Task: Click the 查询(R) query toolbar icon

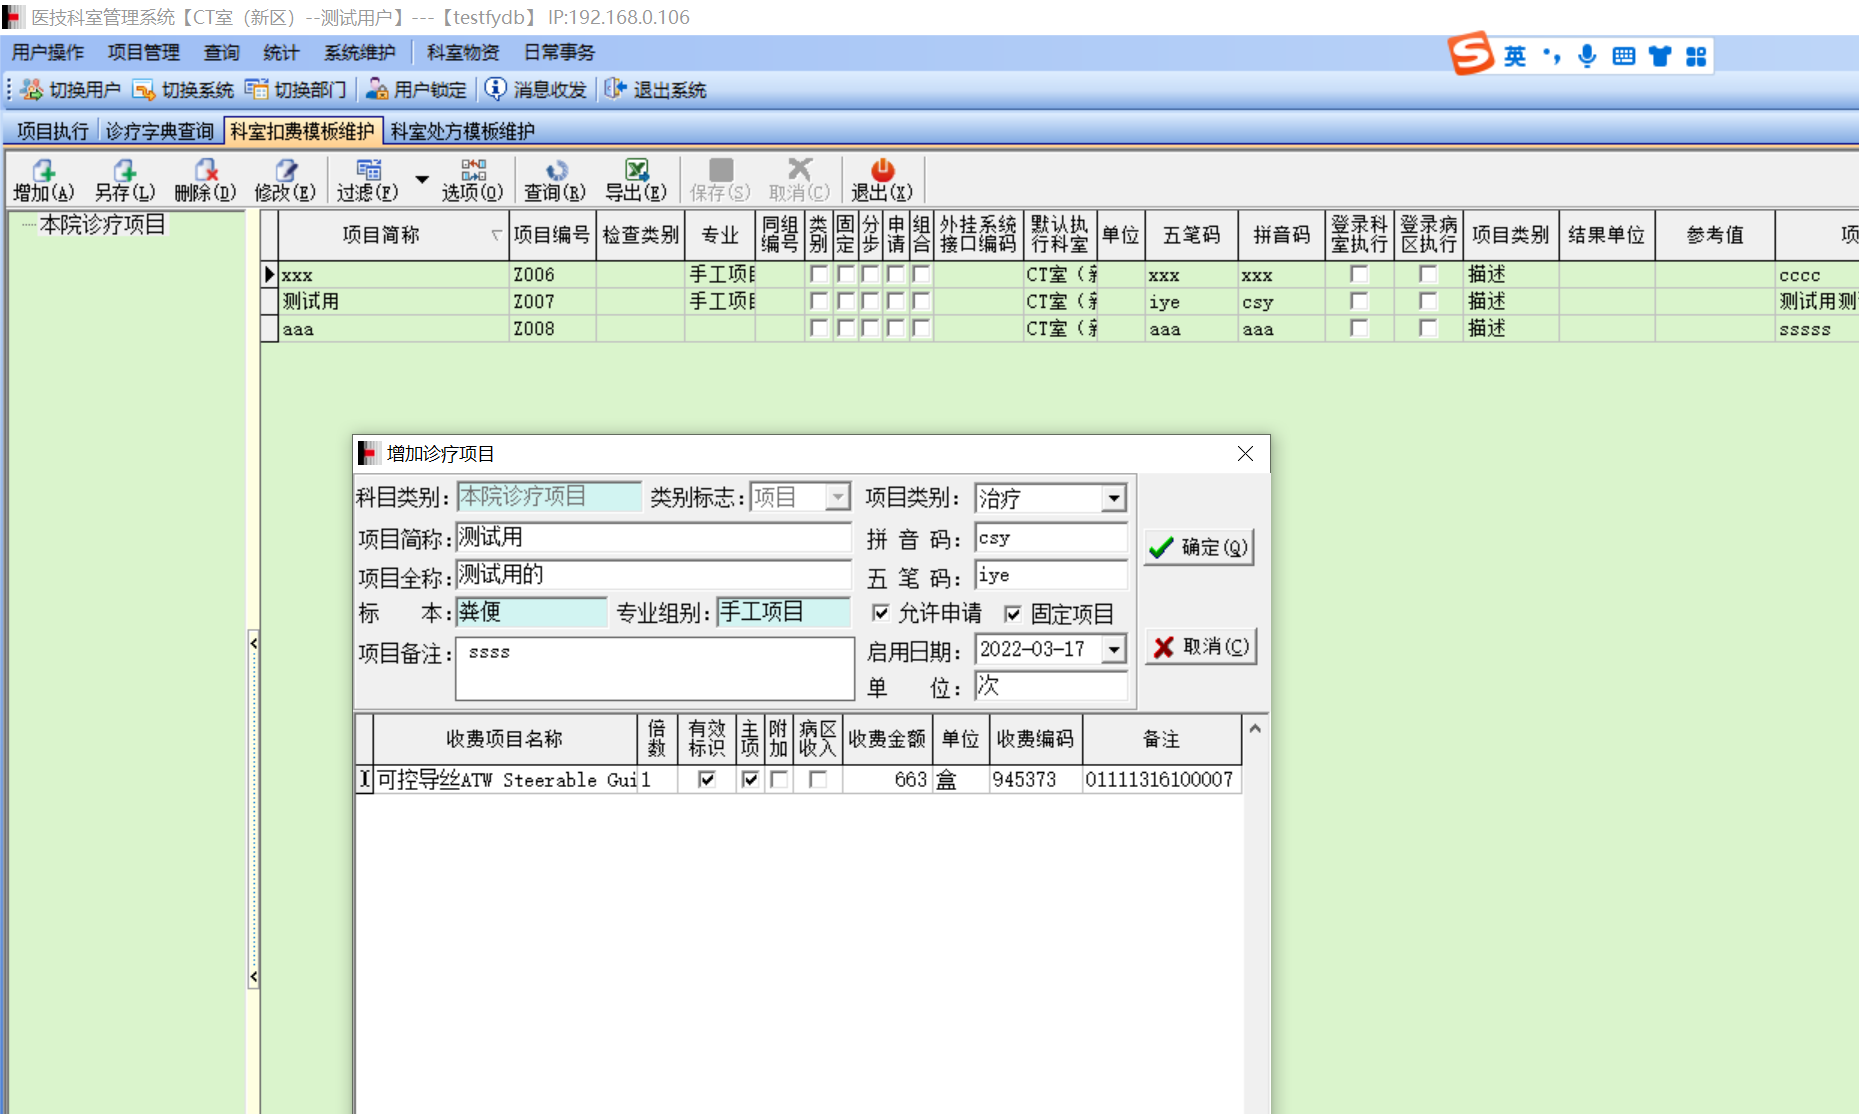Action: [x=556, y=171]
